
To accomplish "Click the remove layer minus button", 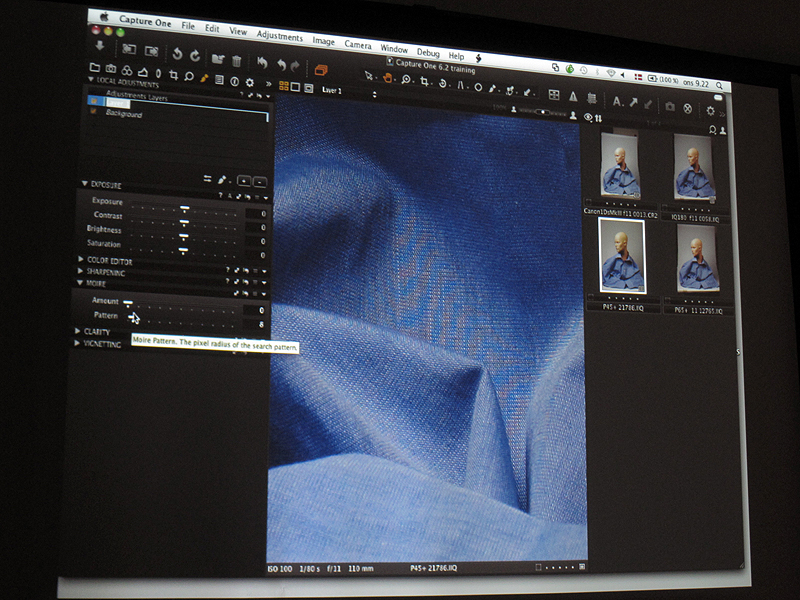I will pyautogui.click(x=259, y=182).
